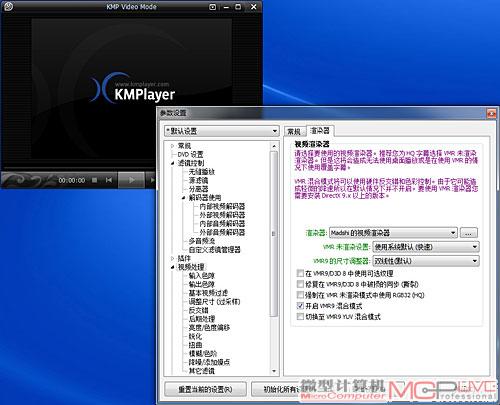The image size is (500, 405).
Task: Collapse the 滤镜控制 tree node
Action: click(172, 163)
